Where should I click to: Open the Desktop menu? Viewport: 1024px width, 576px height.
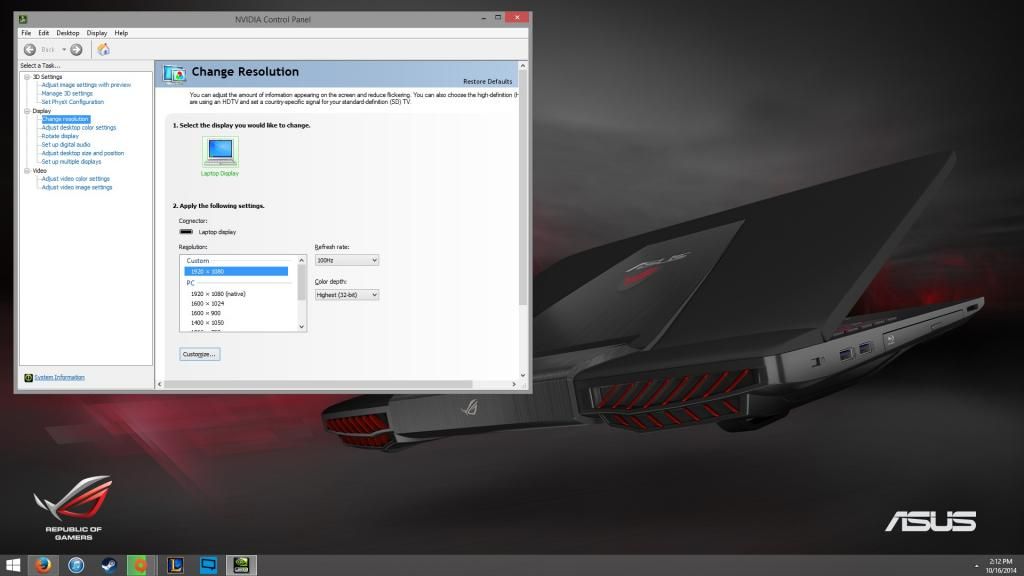pyautogui.click(x=68, y=33)
